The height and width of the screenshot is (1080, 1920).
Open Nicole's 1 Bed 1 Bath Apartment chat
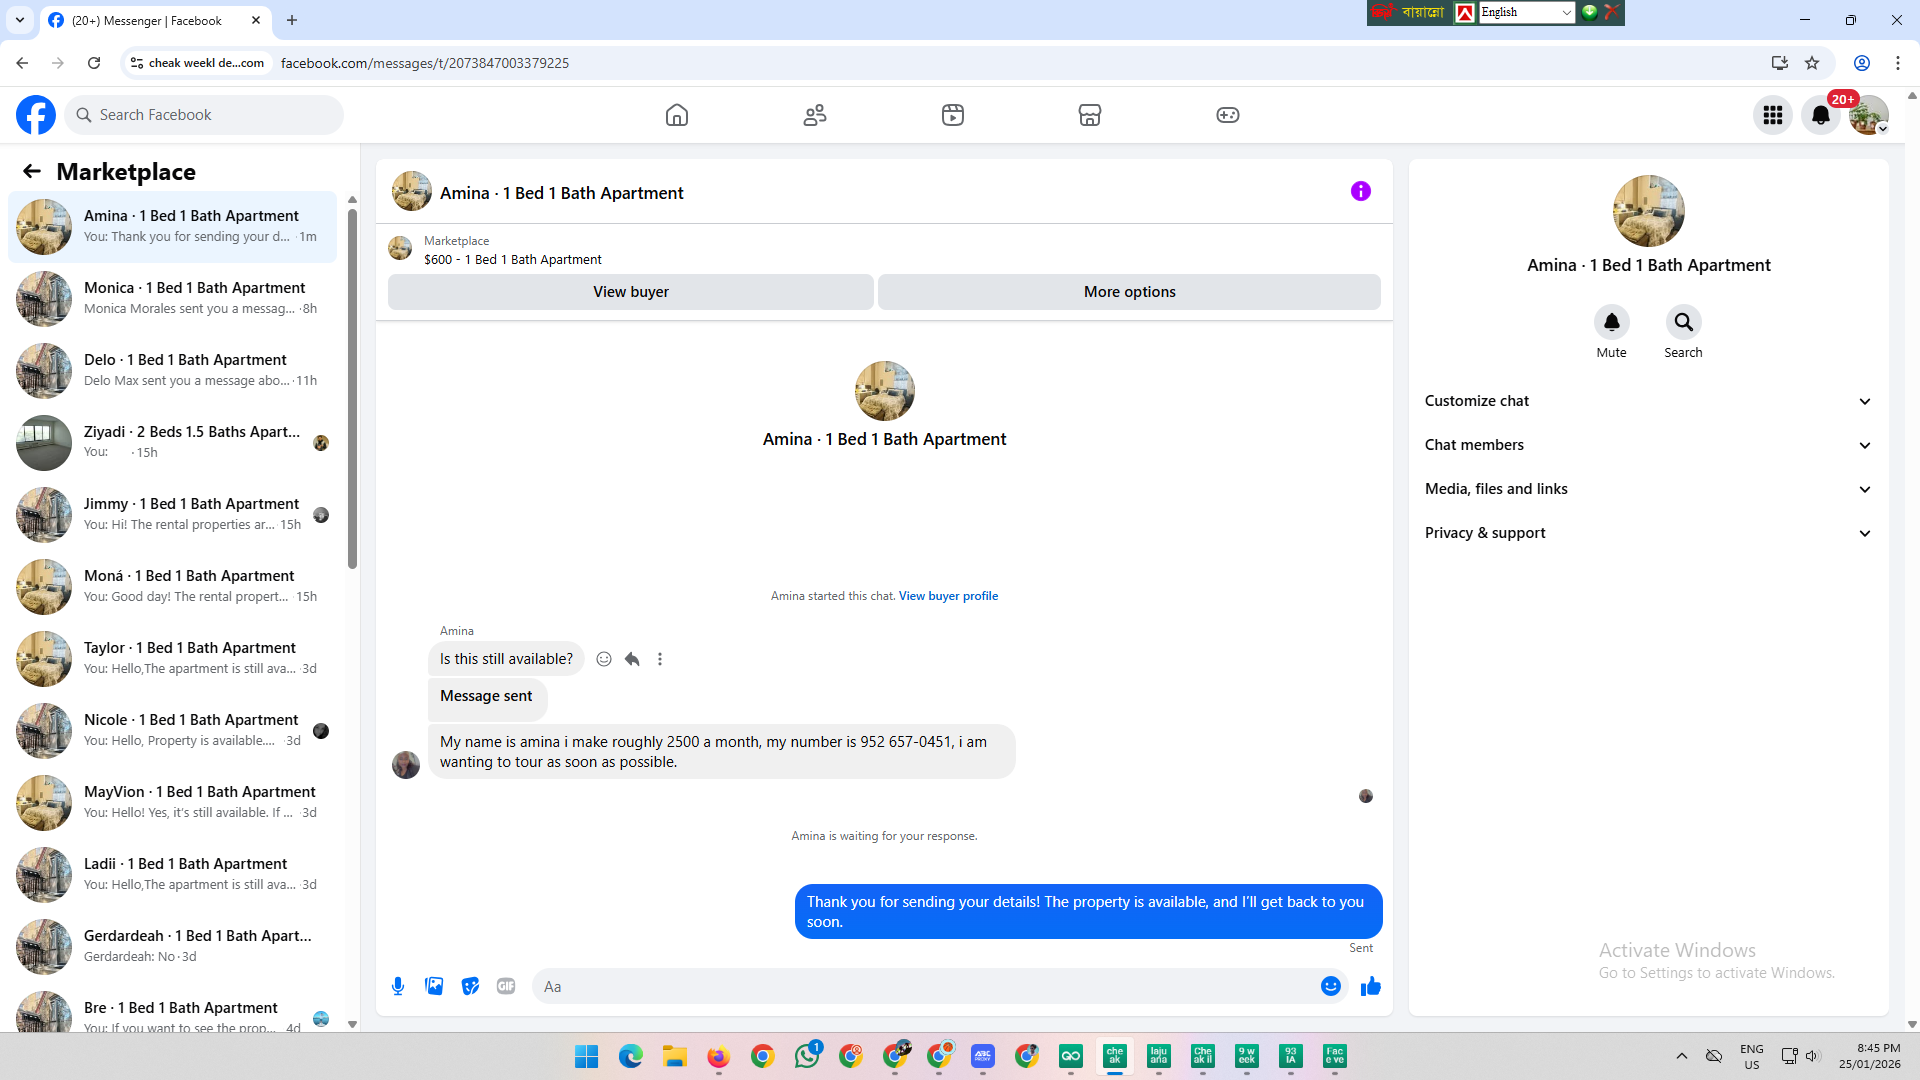pos(172,731)
